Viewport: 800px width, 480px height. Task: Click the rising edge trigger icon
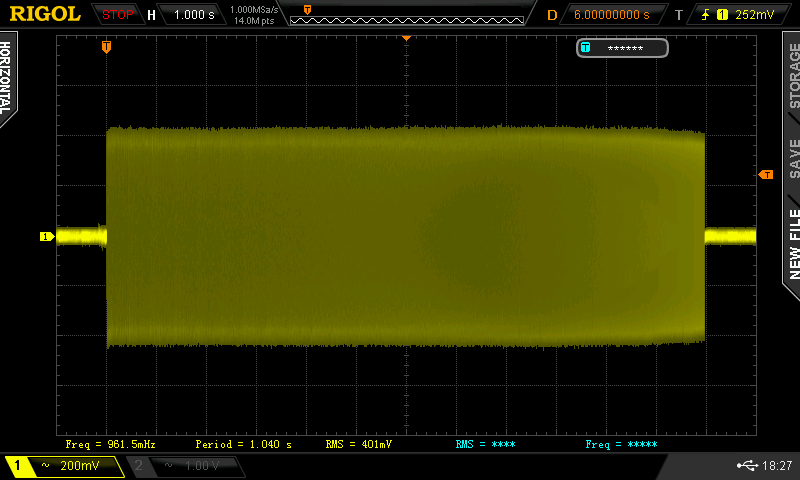(706, 15)
